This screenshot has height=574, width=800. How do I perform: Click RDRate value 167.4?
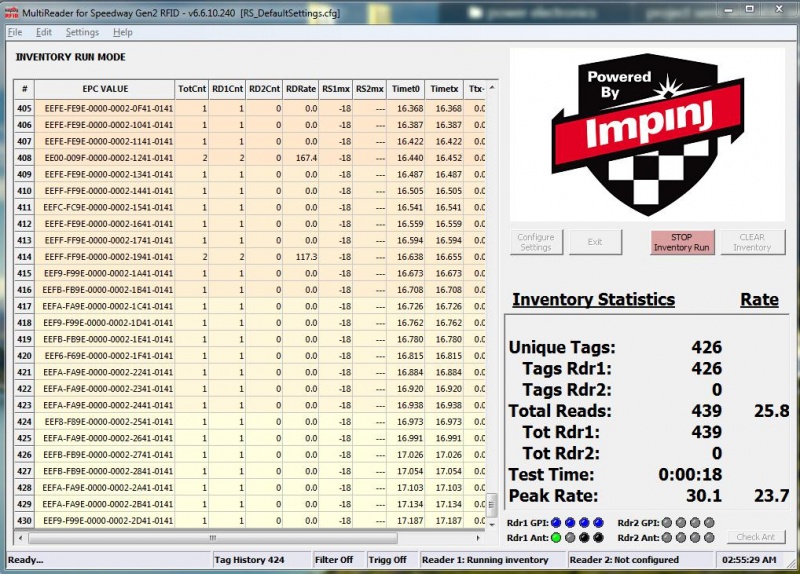point(301,158)
